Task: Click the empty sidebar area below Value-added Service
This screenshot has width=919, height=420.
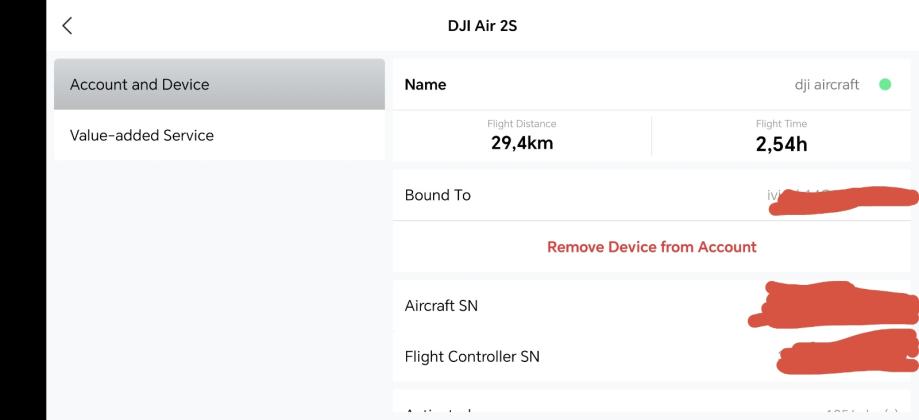Action: (x=219, y=290)
